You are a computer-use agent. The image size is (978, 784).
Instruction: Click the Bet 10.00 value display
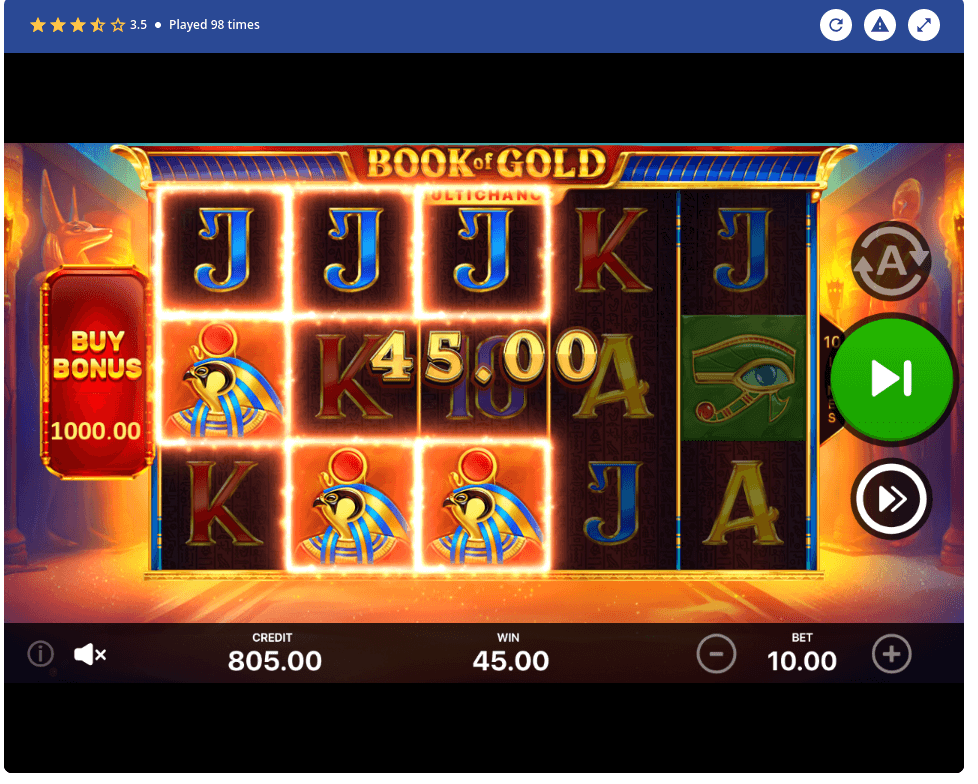coord(801,654)
